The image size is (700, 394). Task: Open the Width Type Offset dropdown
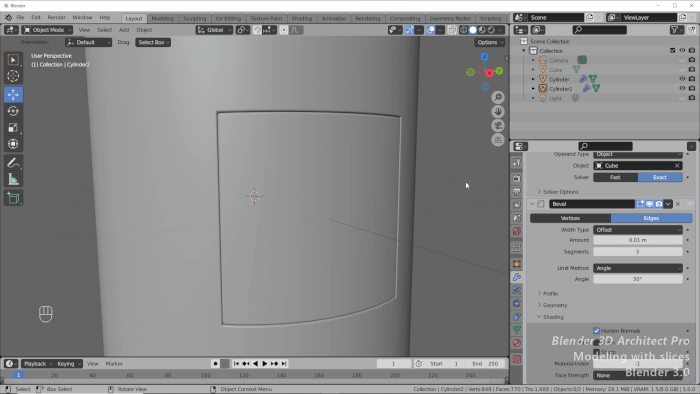(638, 230)
